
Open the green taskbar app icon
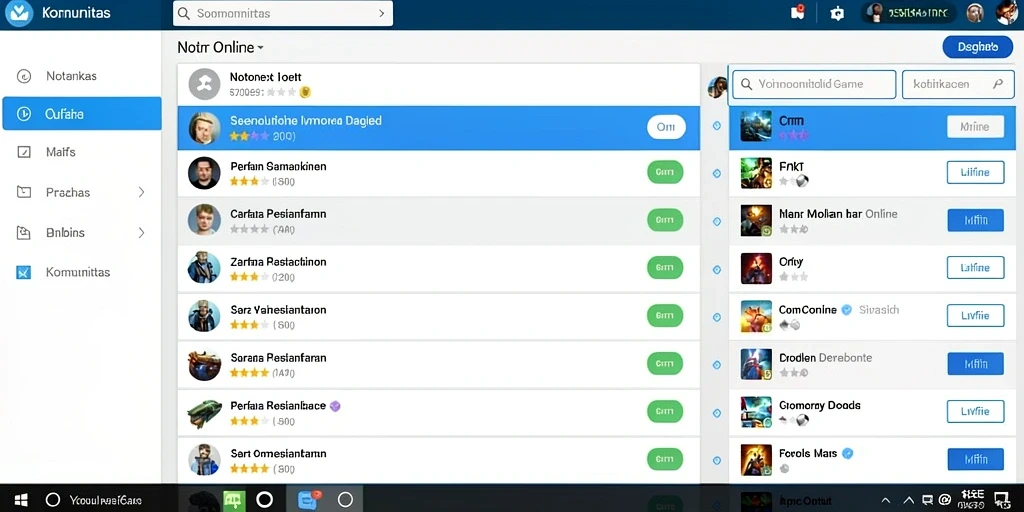coord(234,501)
